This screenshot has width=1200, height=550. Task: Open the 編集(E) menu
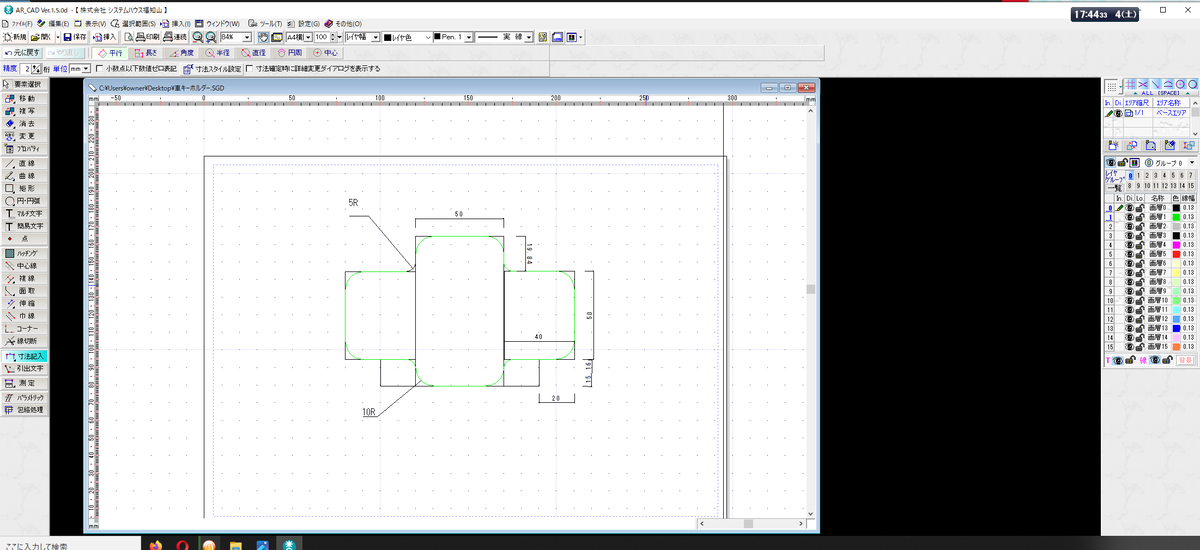tap(54, 22)
